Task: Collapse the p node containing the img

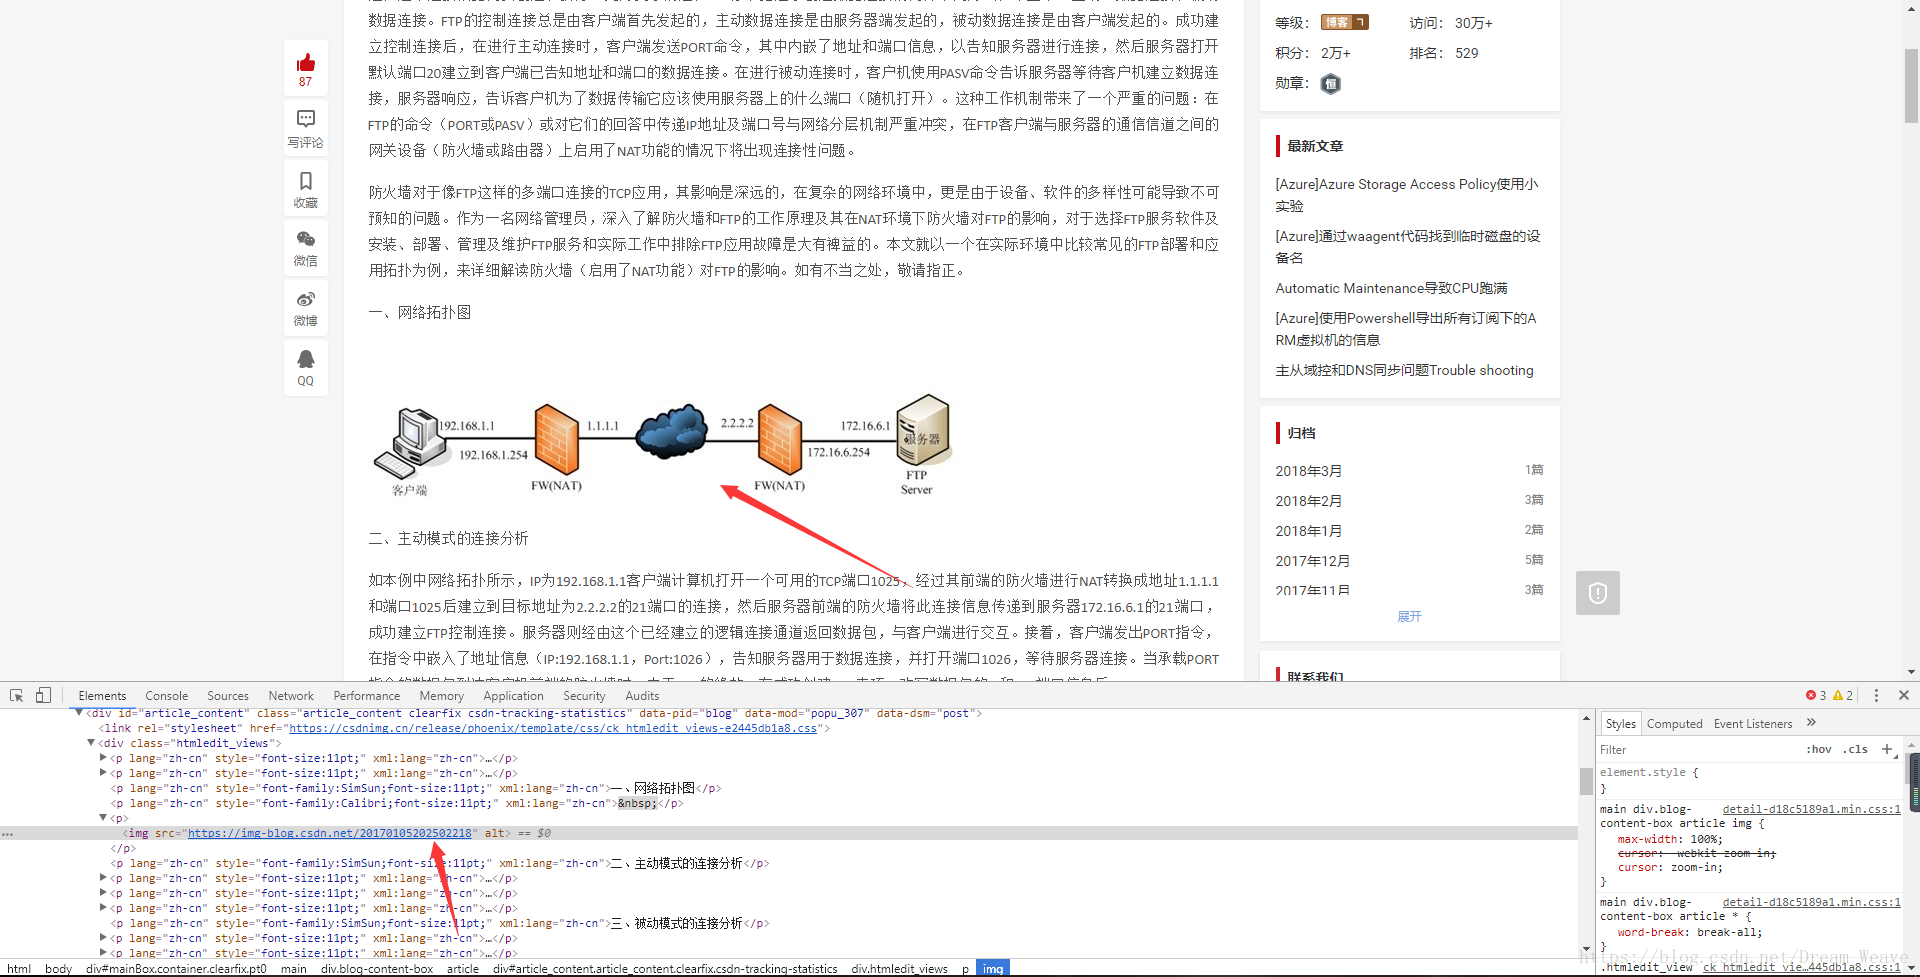Action: [103, 818]
